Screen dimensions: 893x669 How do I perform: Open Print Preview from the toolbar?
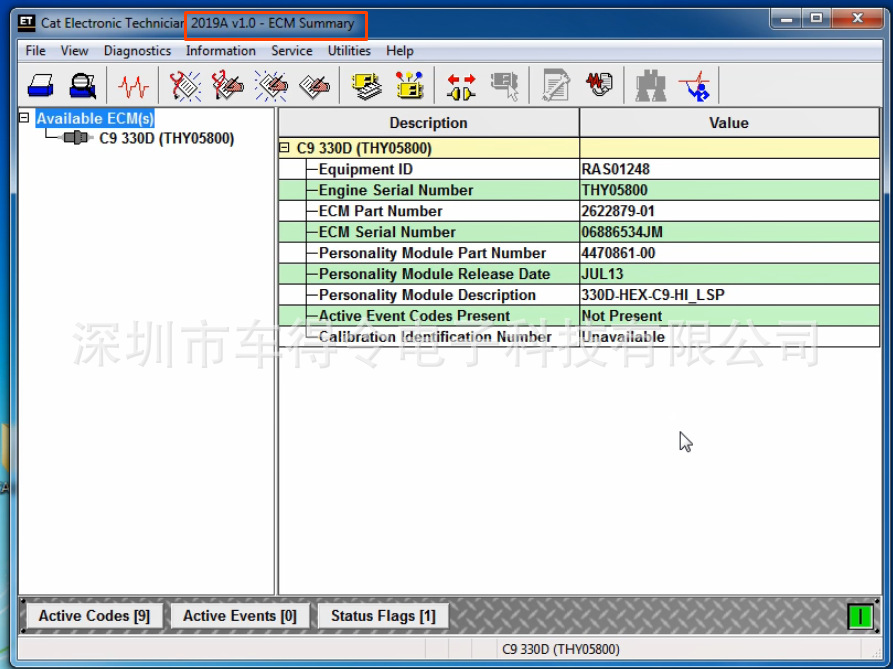83,86
